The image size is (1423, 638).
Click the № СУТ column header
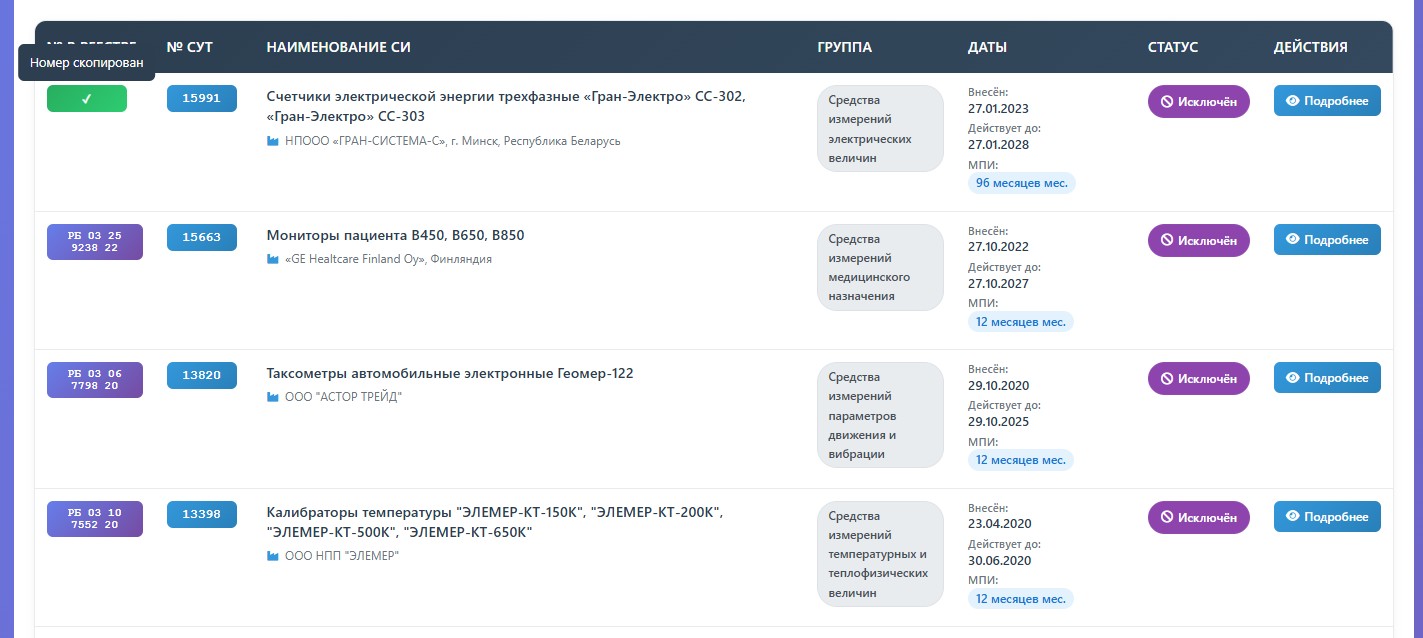click(190, 47)
